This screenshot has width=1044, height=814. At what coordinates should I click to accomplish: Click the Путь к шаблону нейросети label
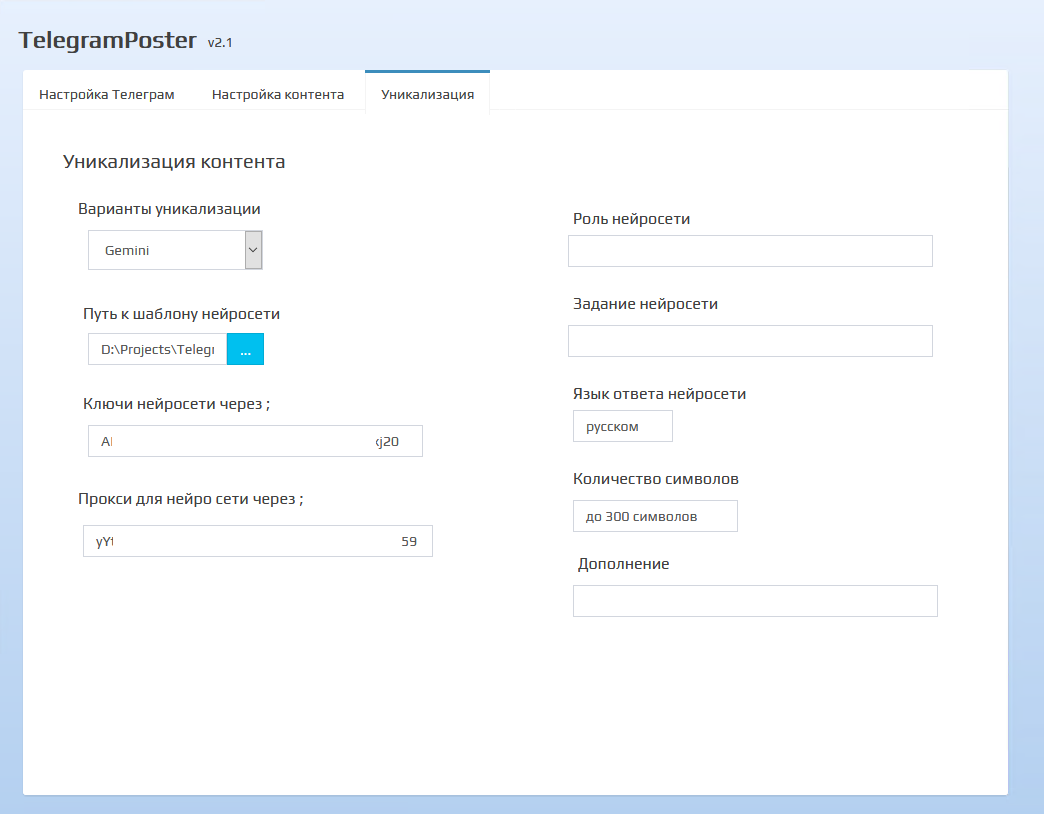click(181, 314)
